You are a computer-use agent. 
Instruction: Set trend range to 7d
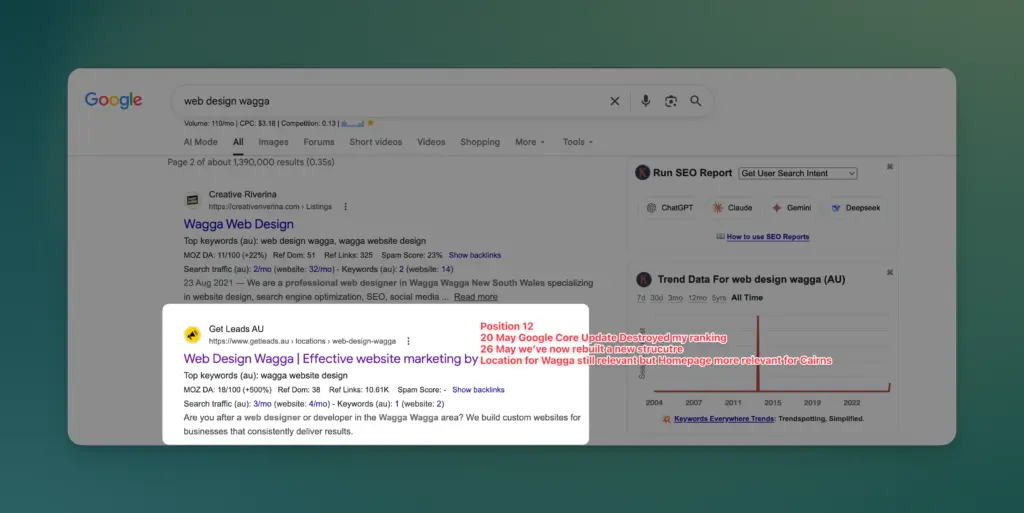click(x=641, y=298)
